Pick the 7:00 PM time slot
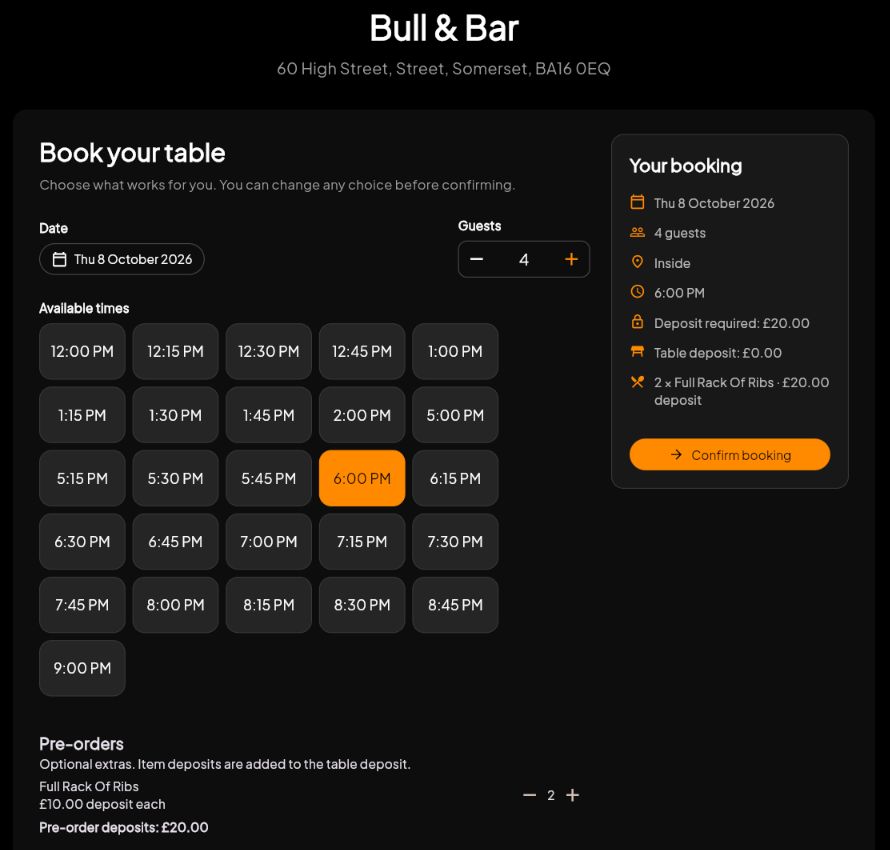The height and width of the screenshot is (850, 890). pyautogui.click(x=268, y=541)
